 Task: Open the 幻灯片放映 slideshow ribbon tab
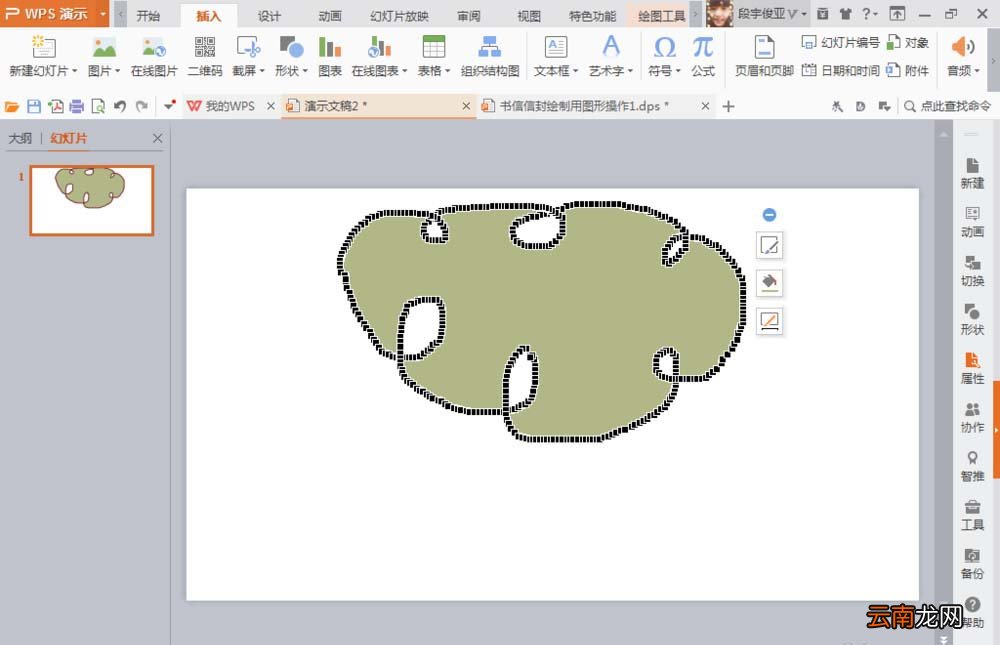[x=399, y=15]
